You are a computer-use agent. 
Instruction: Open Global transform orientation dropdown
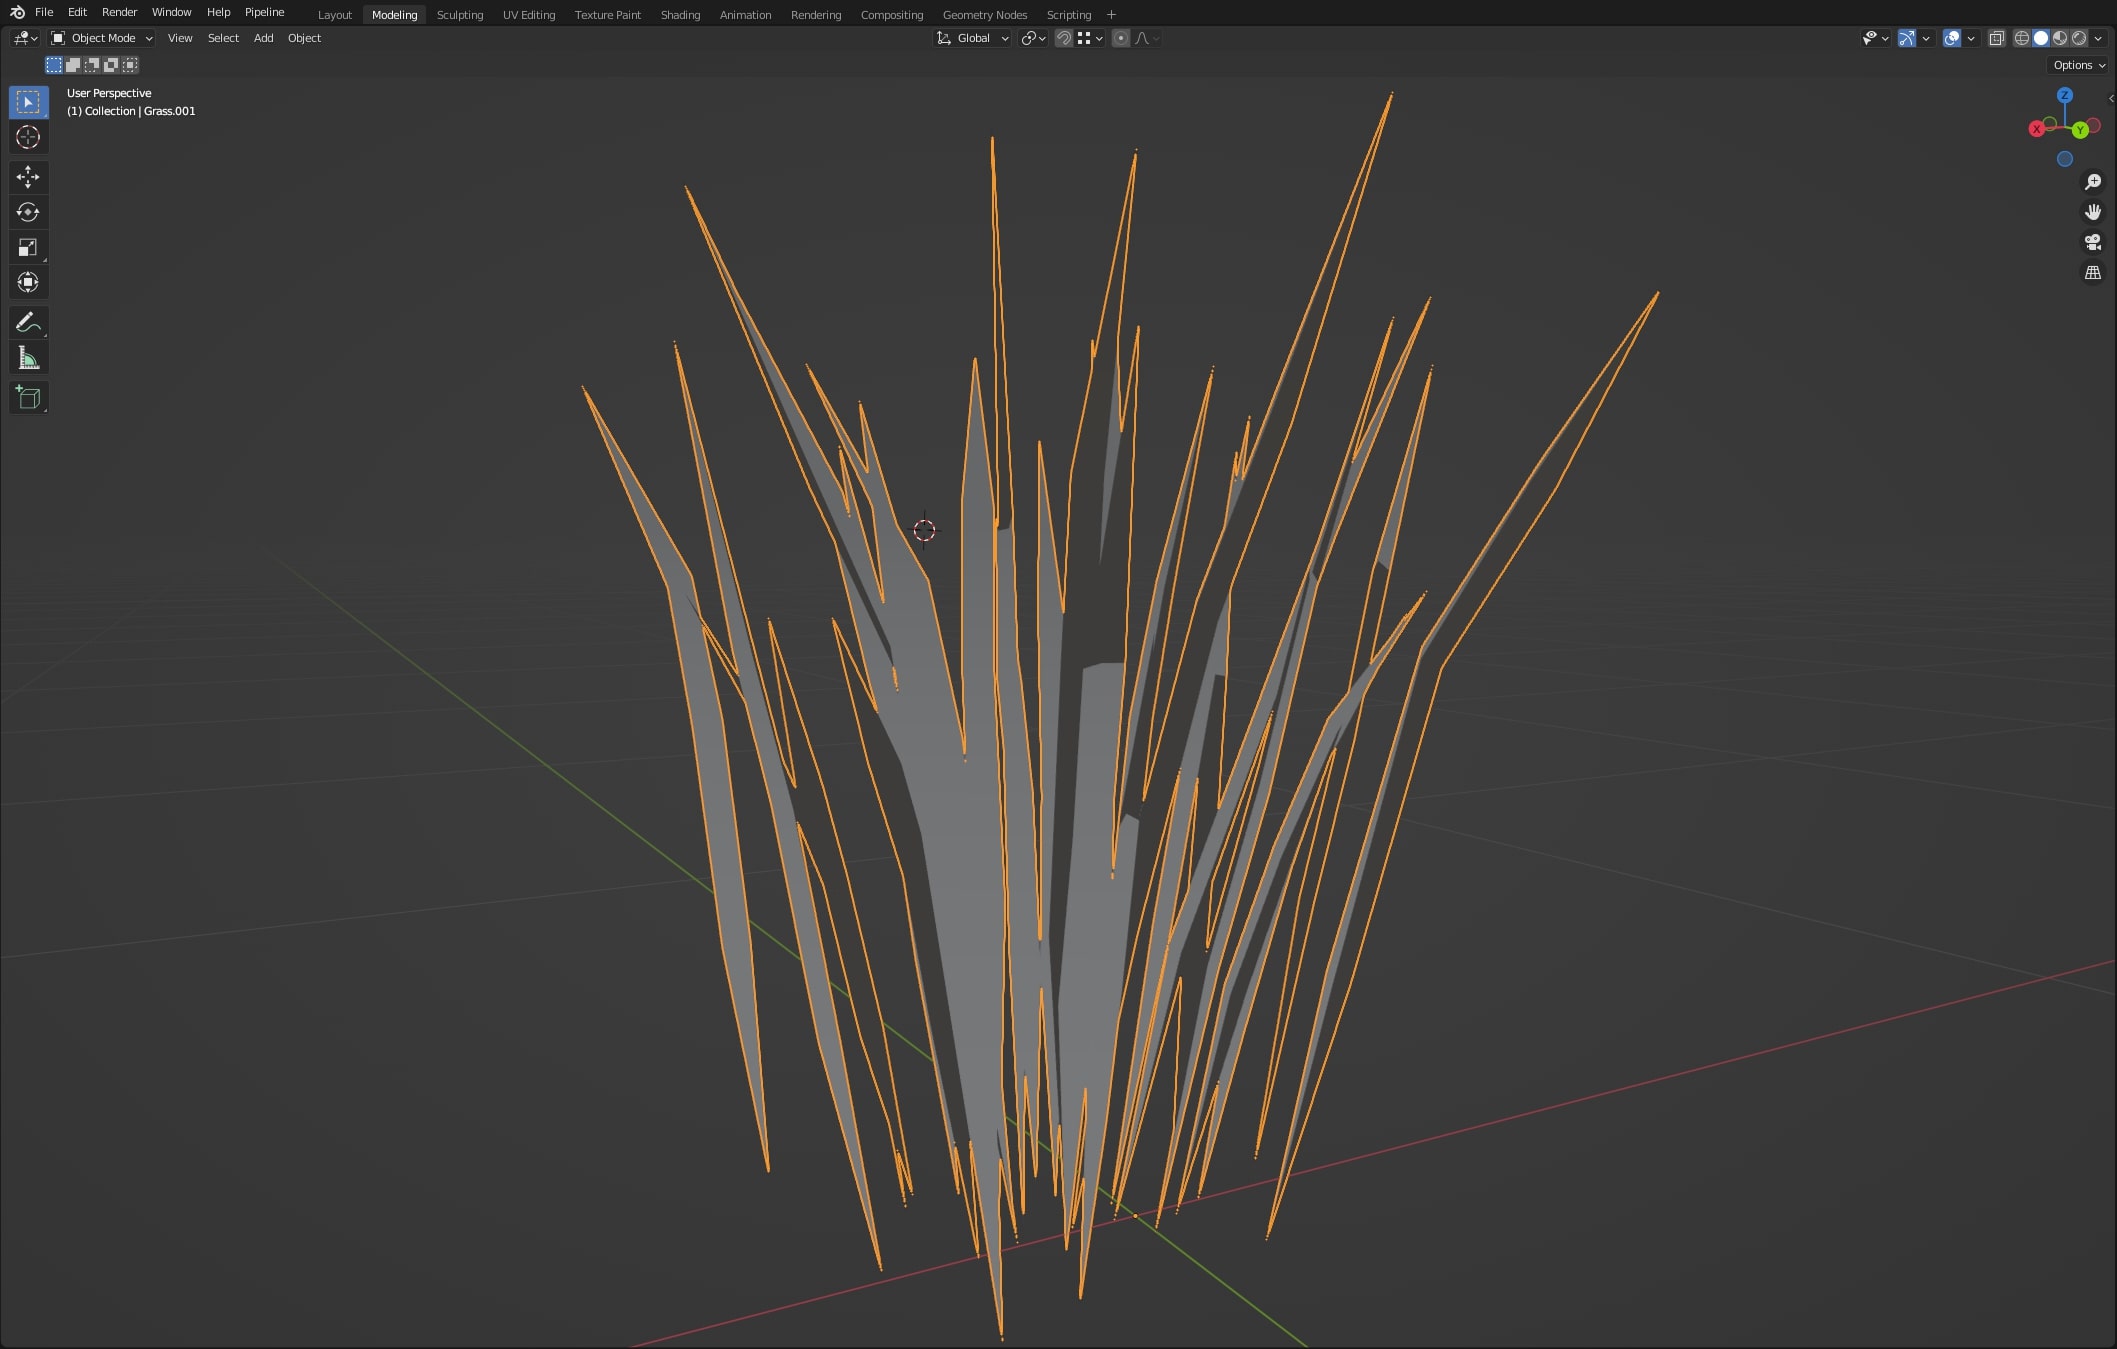pos(973,38)
